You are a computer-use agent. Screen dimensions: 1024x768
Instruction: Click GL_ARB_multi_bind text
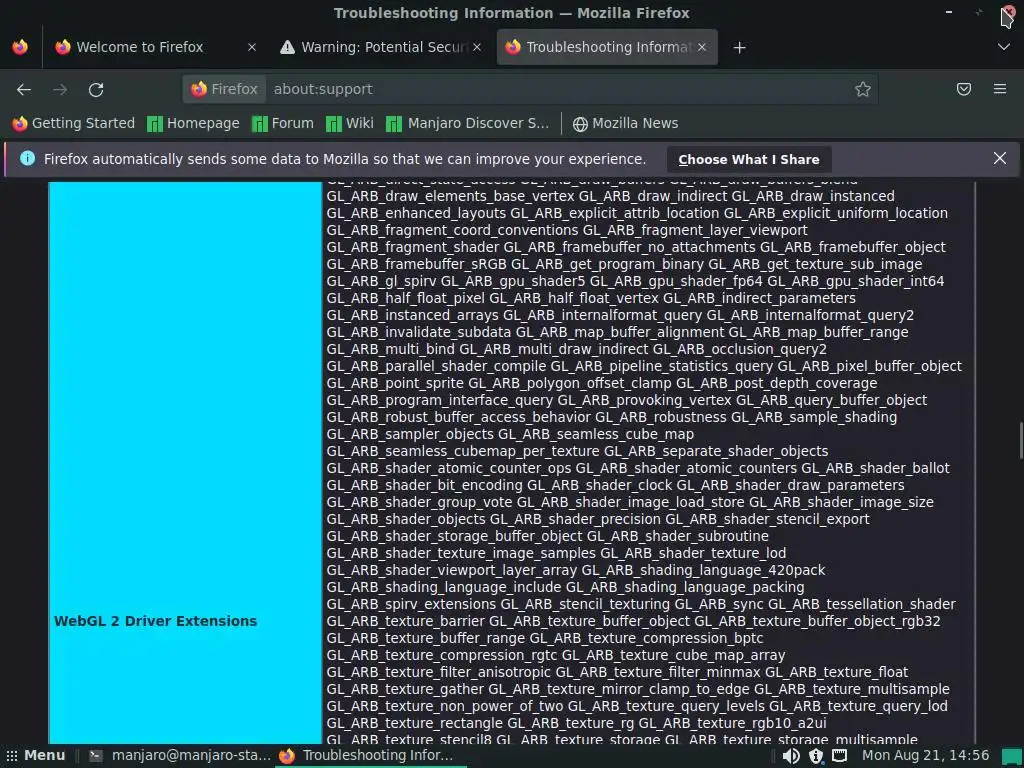click(391, 349)
